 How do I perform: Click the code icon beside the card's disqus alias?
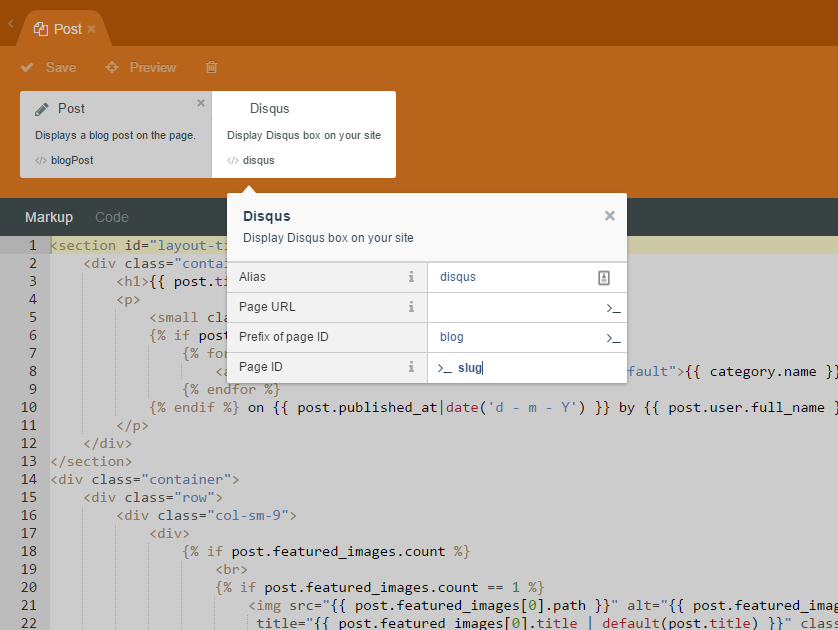232,160
